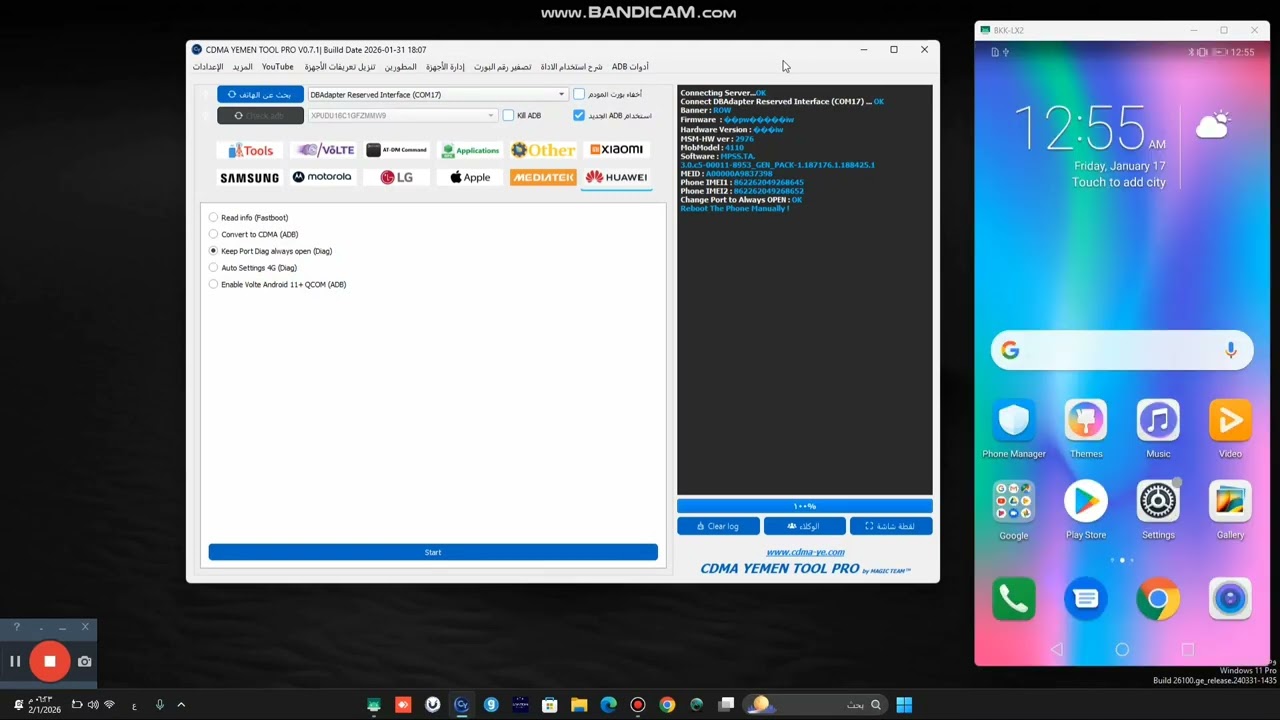Open the تنزيل تعريفات الأجهزة menu
The image size is (1280, 720).
(340, 67)
